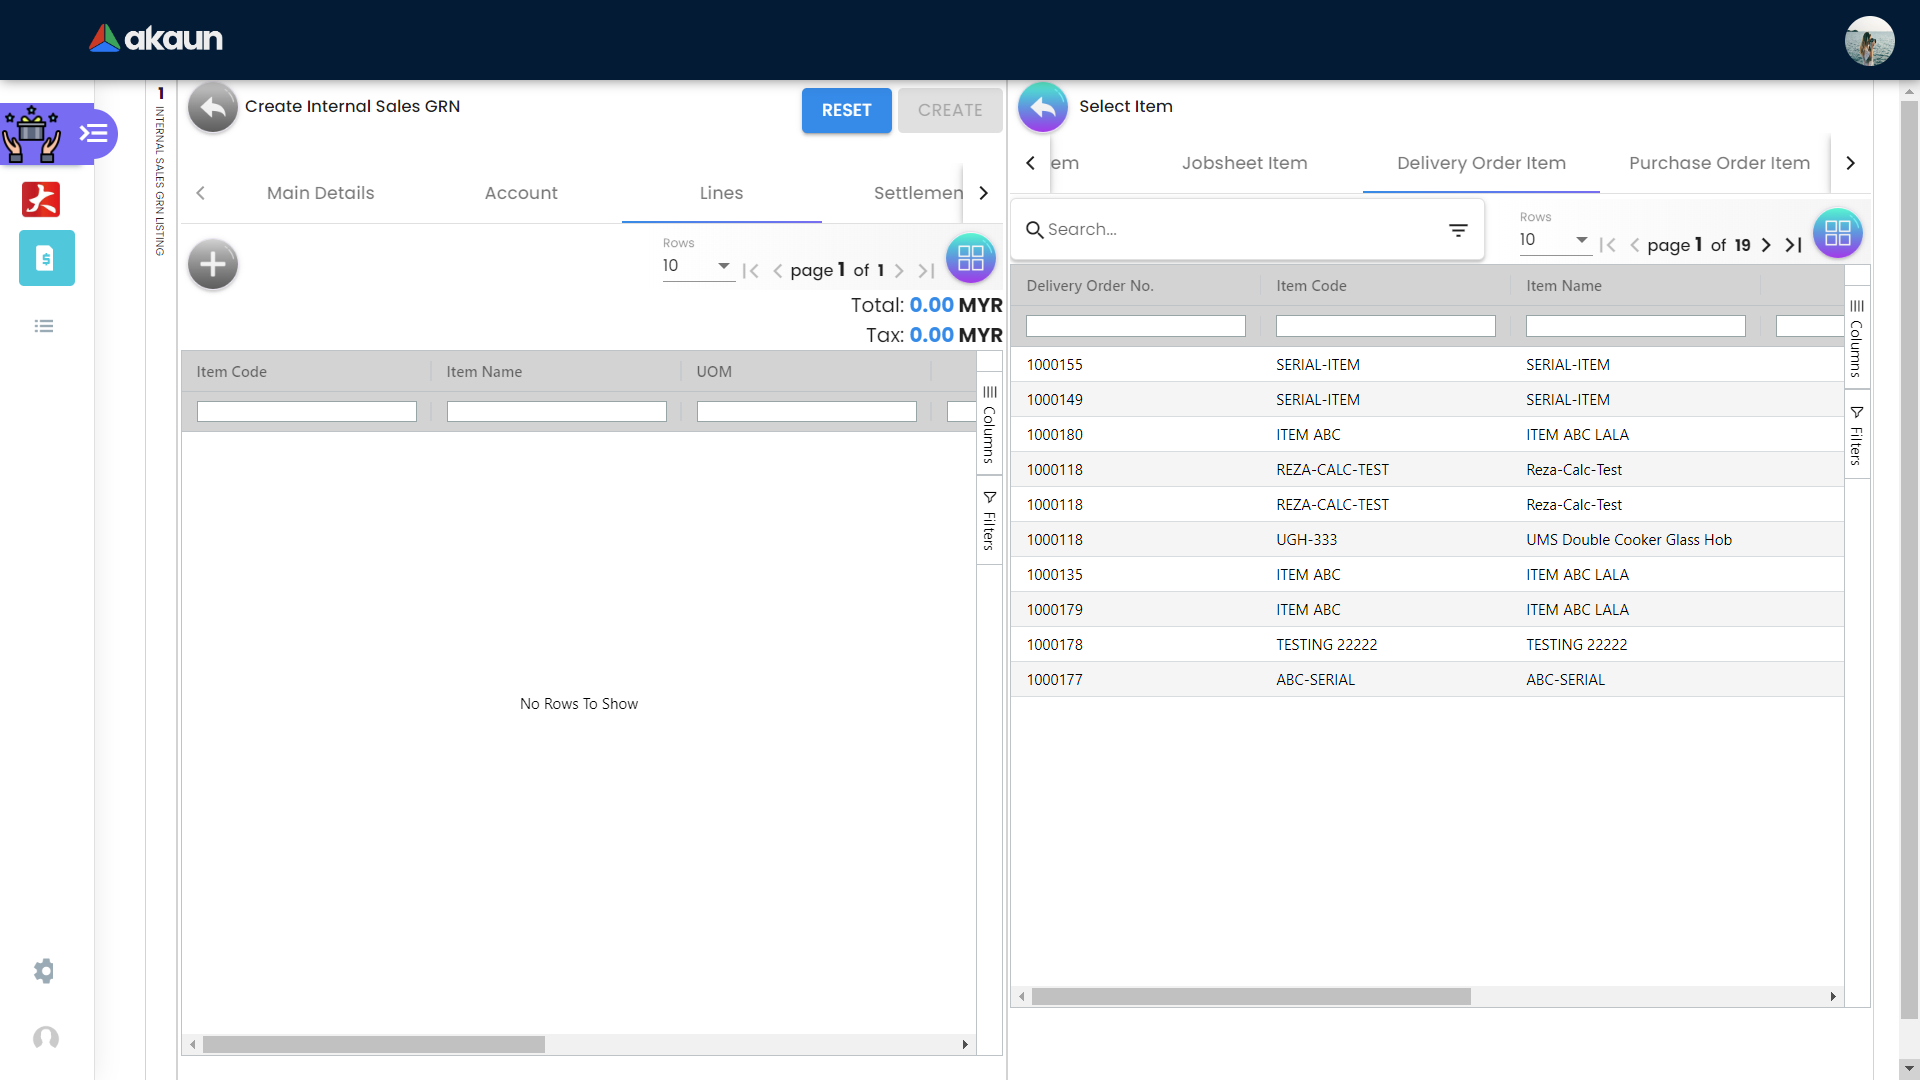Open the settings gear in sidebar
Viewport: 1920px width, 1080px height.
(x=44, y=971)
